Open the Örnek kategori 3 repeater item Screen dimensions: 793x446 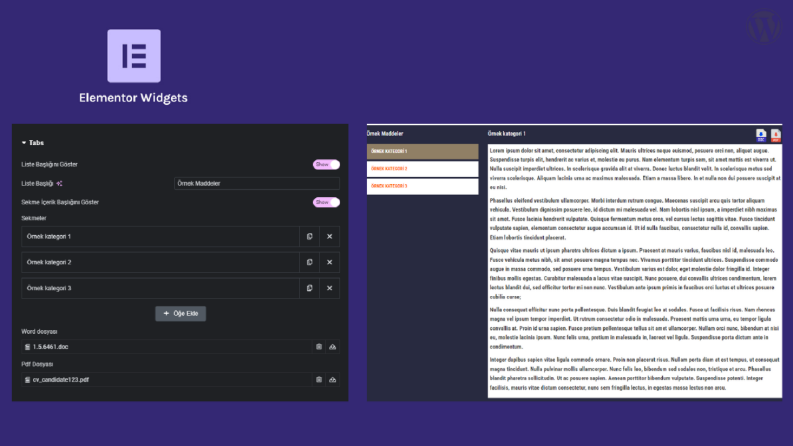(160, 288)
